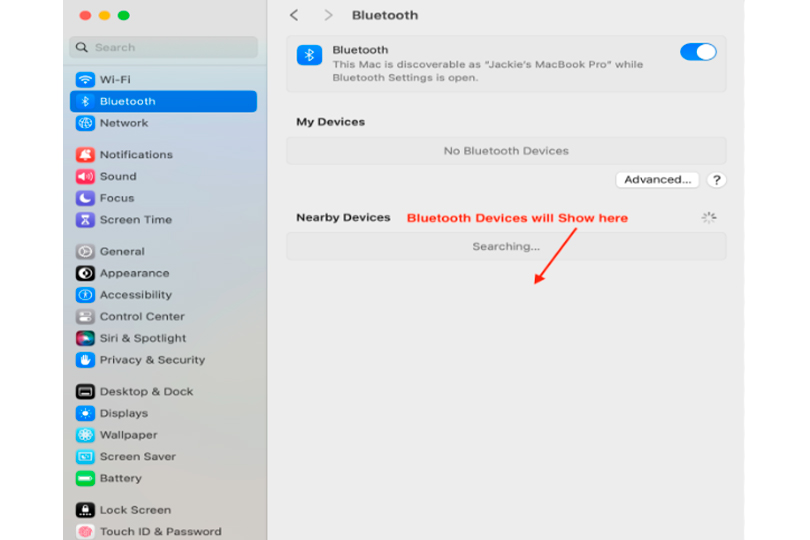Click the Wi-Fi icon in sidebar
810x540 pixels.
tap(85, 80)
